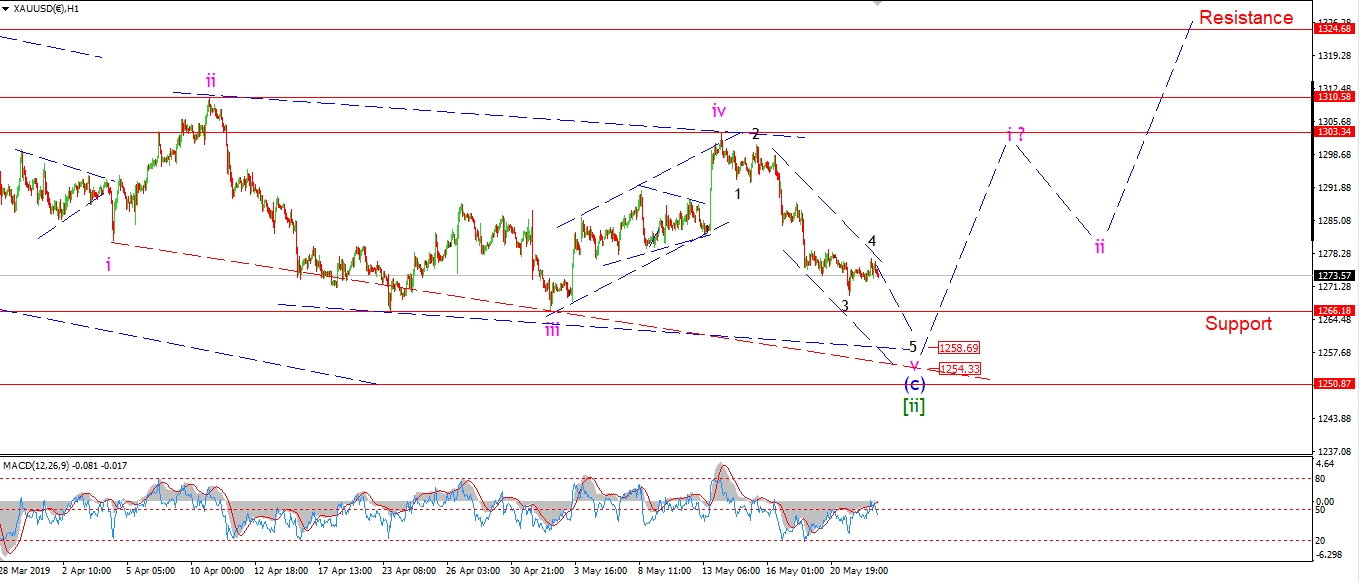Click the 1303.34 red price tag on axis
1360x582 pixels.
(x=1335, y=132)
